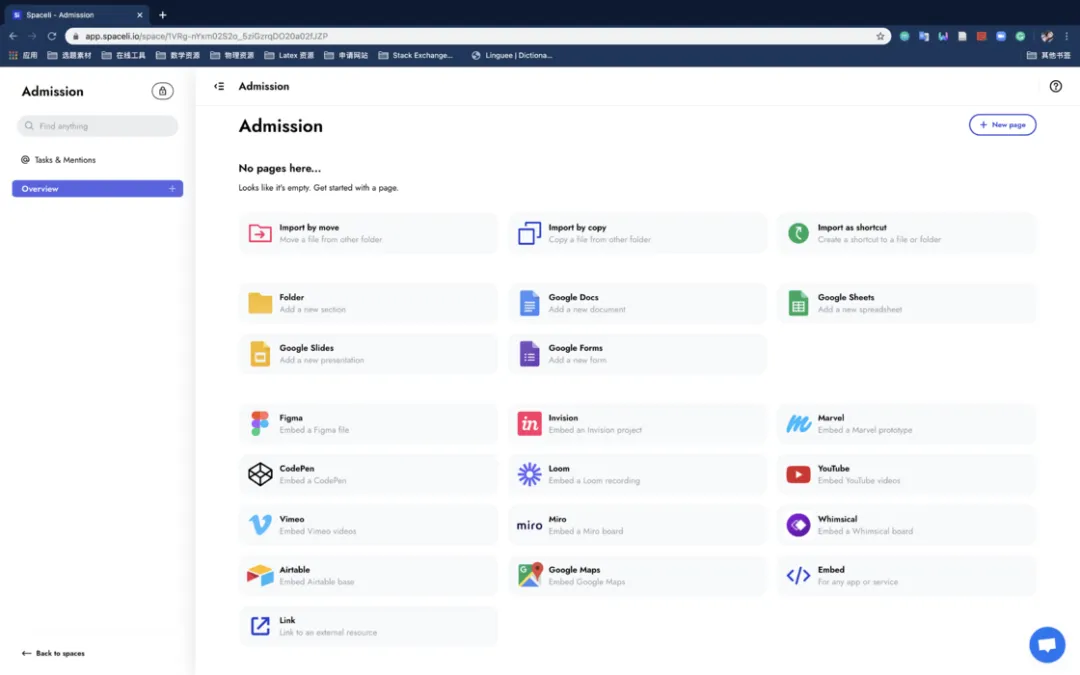Open the Chrome three-dot menu
Viewport: 1080px width, 675px height.
click(1066, 36)
